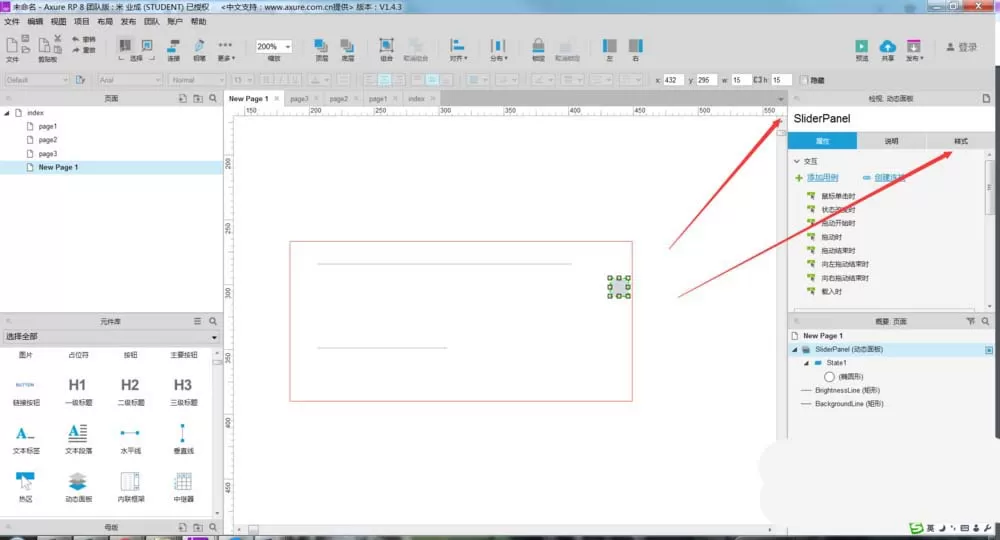The image size is (1000, 540).
Task: Open the 发布 menu in menu bar
Action: click(128, 22)
